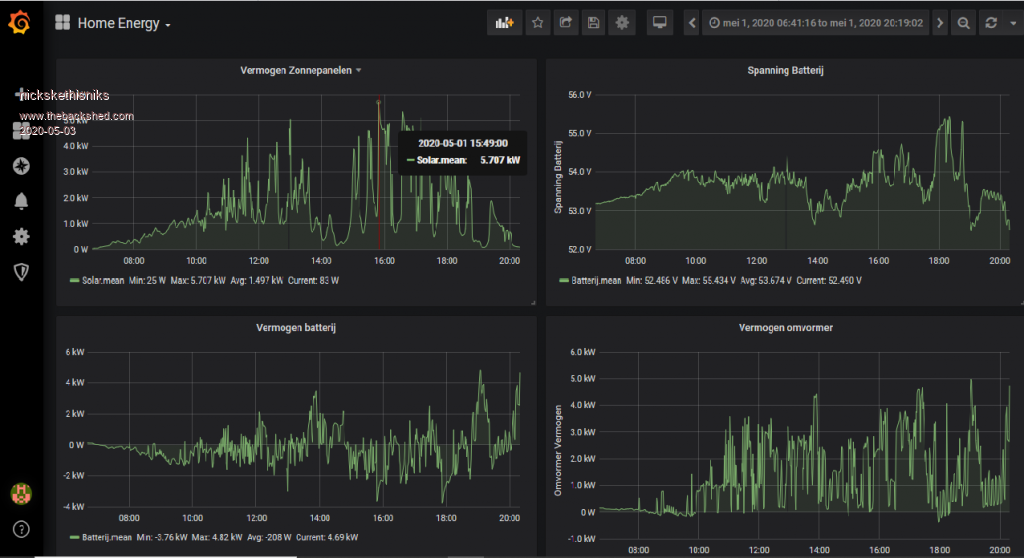Image resolution: width=1024 pixels, height=558 pixels.
Task: Open the Share dashboard icon
Action: [x=565, y=23]
